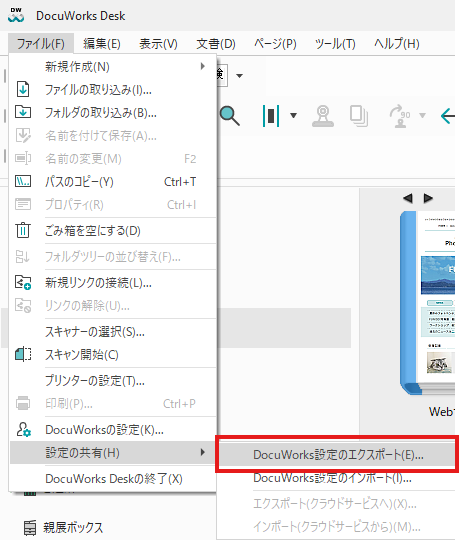Select 名前の変更(M) entry
This screenshot has height=540, width=460.
113,159
